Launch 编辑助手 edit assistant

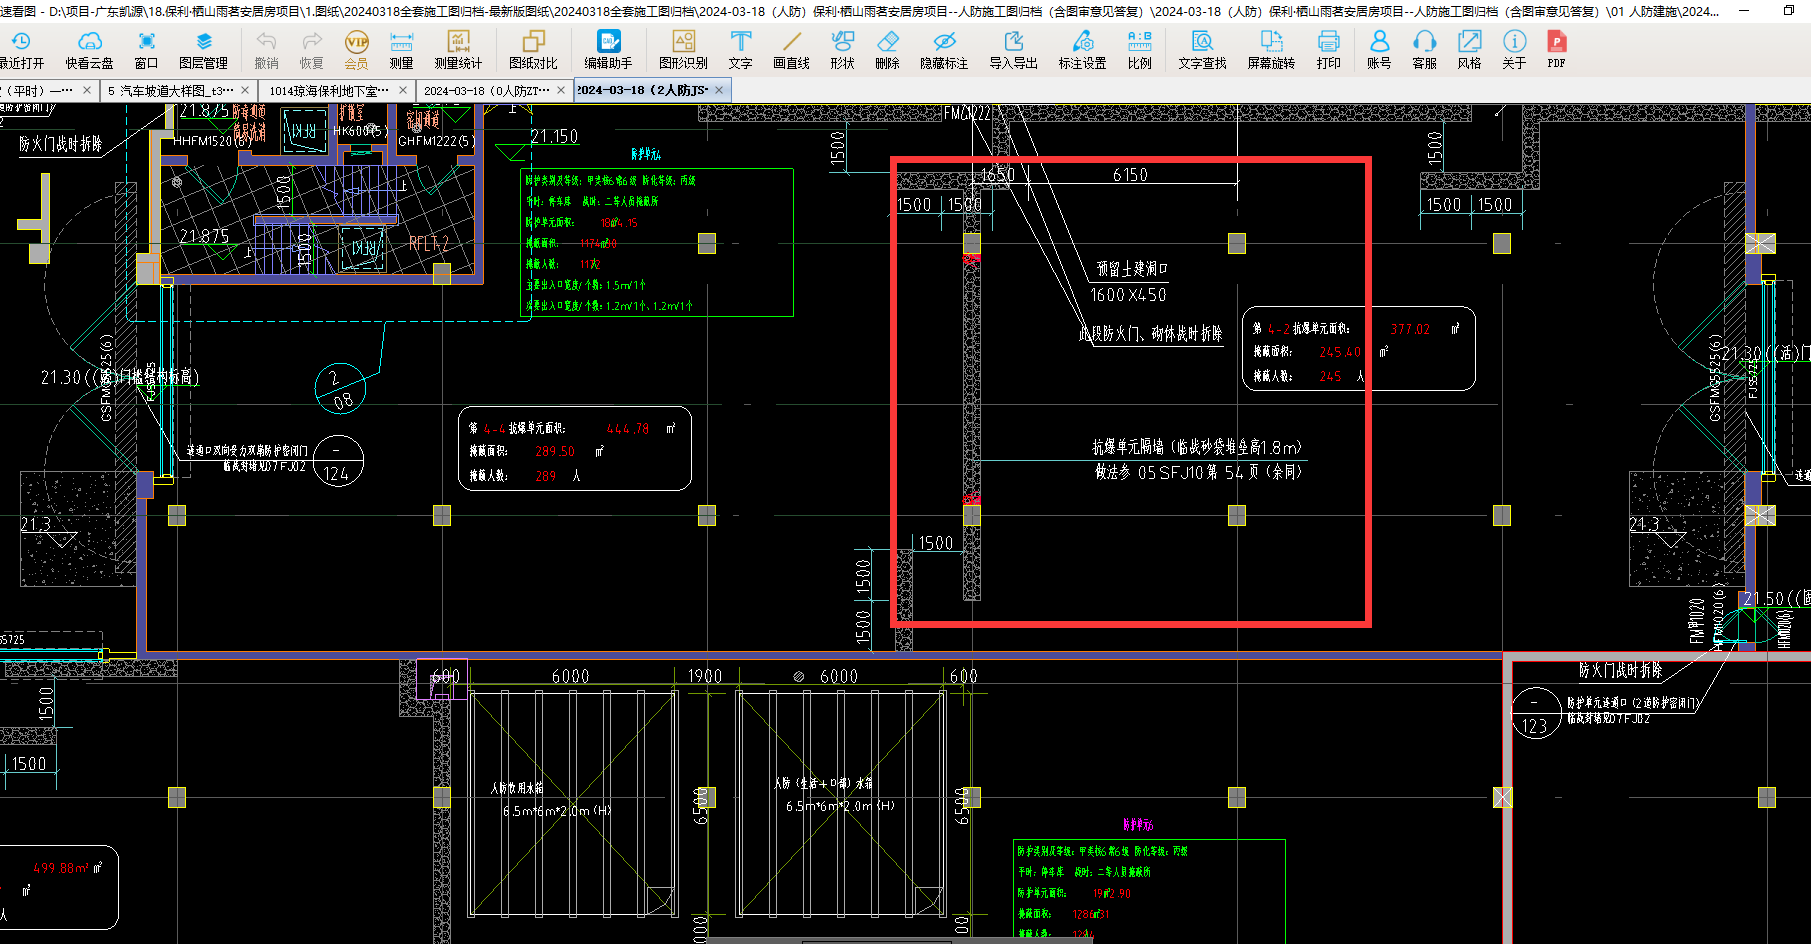pos(608,50)
